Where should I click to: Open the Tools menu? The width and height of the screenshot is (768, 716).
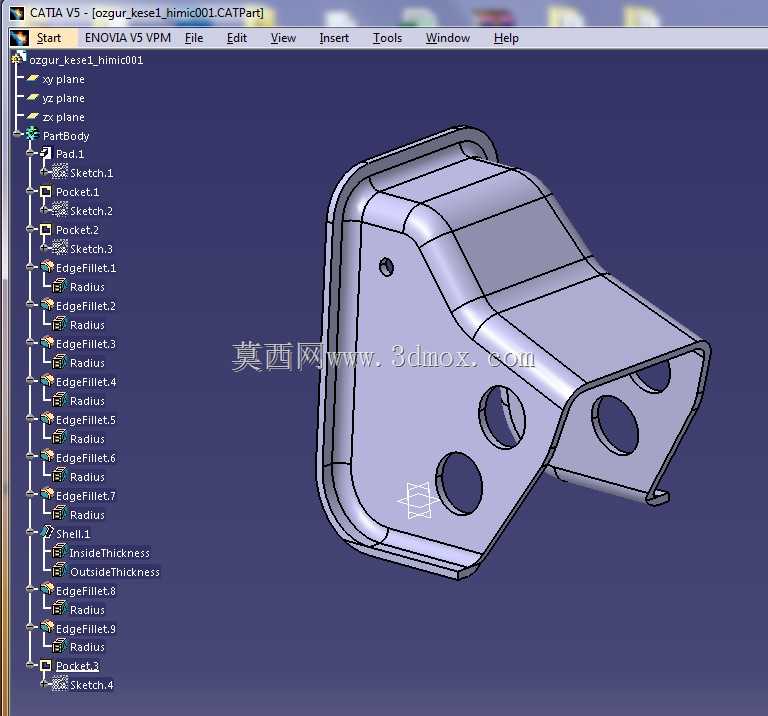387,38
